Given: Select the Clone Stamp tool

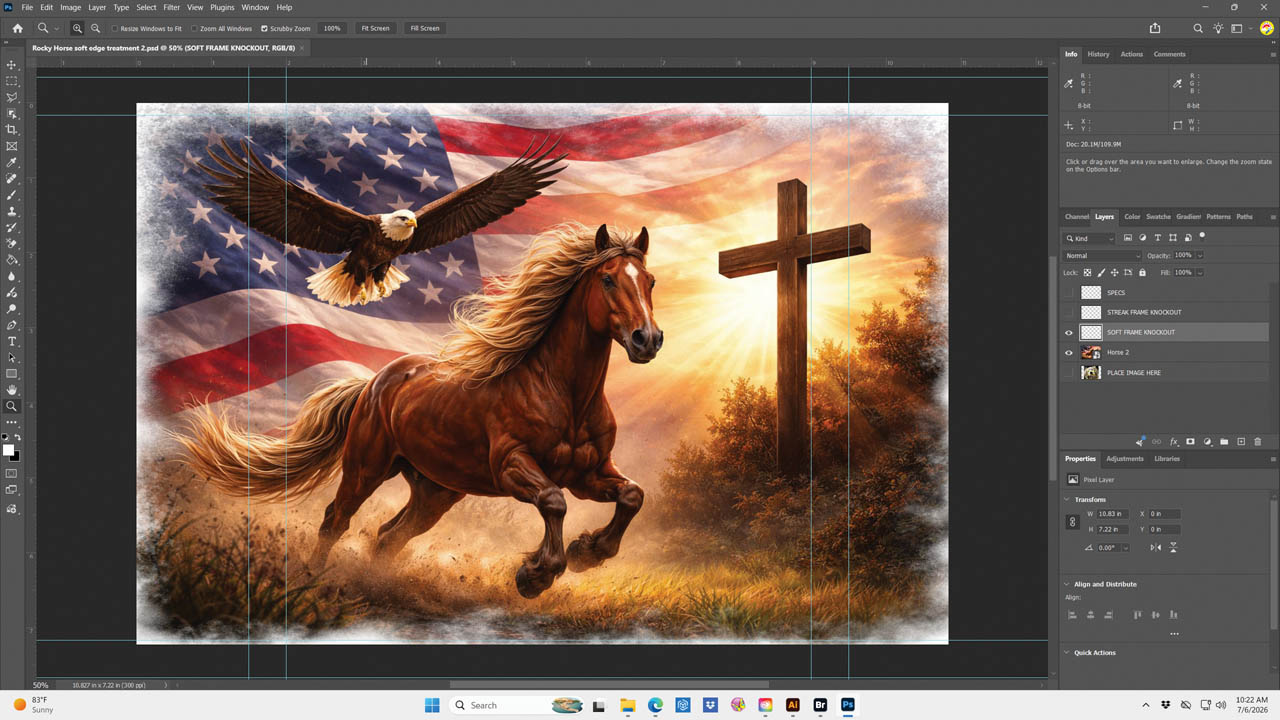Looking at the screenshot, I should (12, 211).
